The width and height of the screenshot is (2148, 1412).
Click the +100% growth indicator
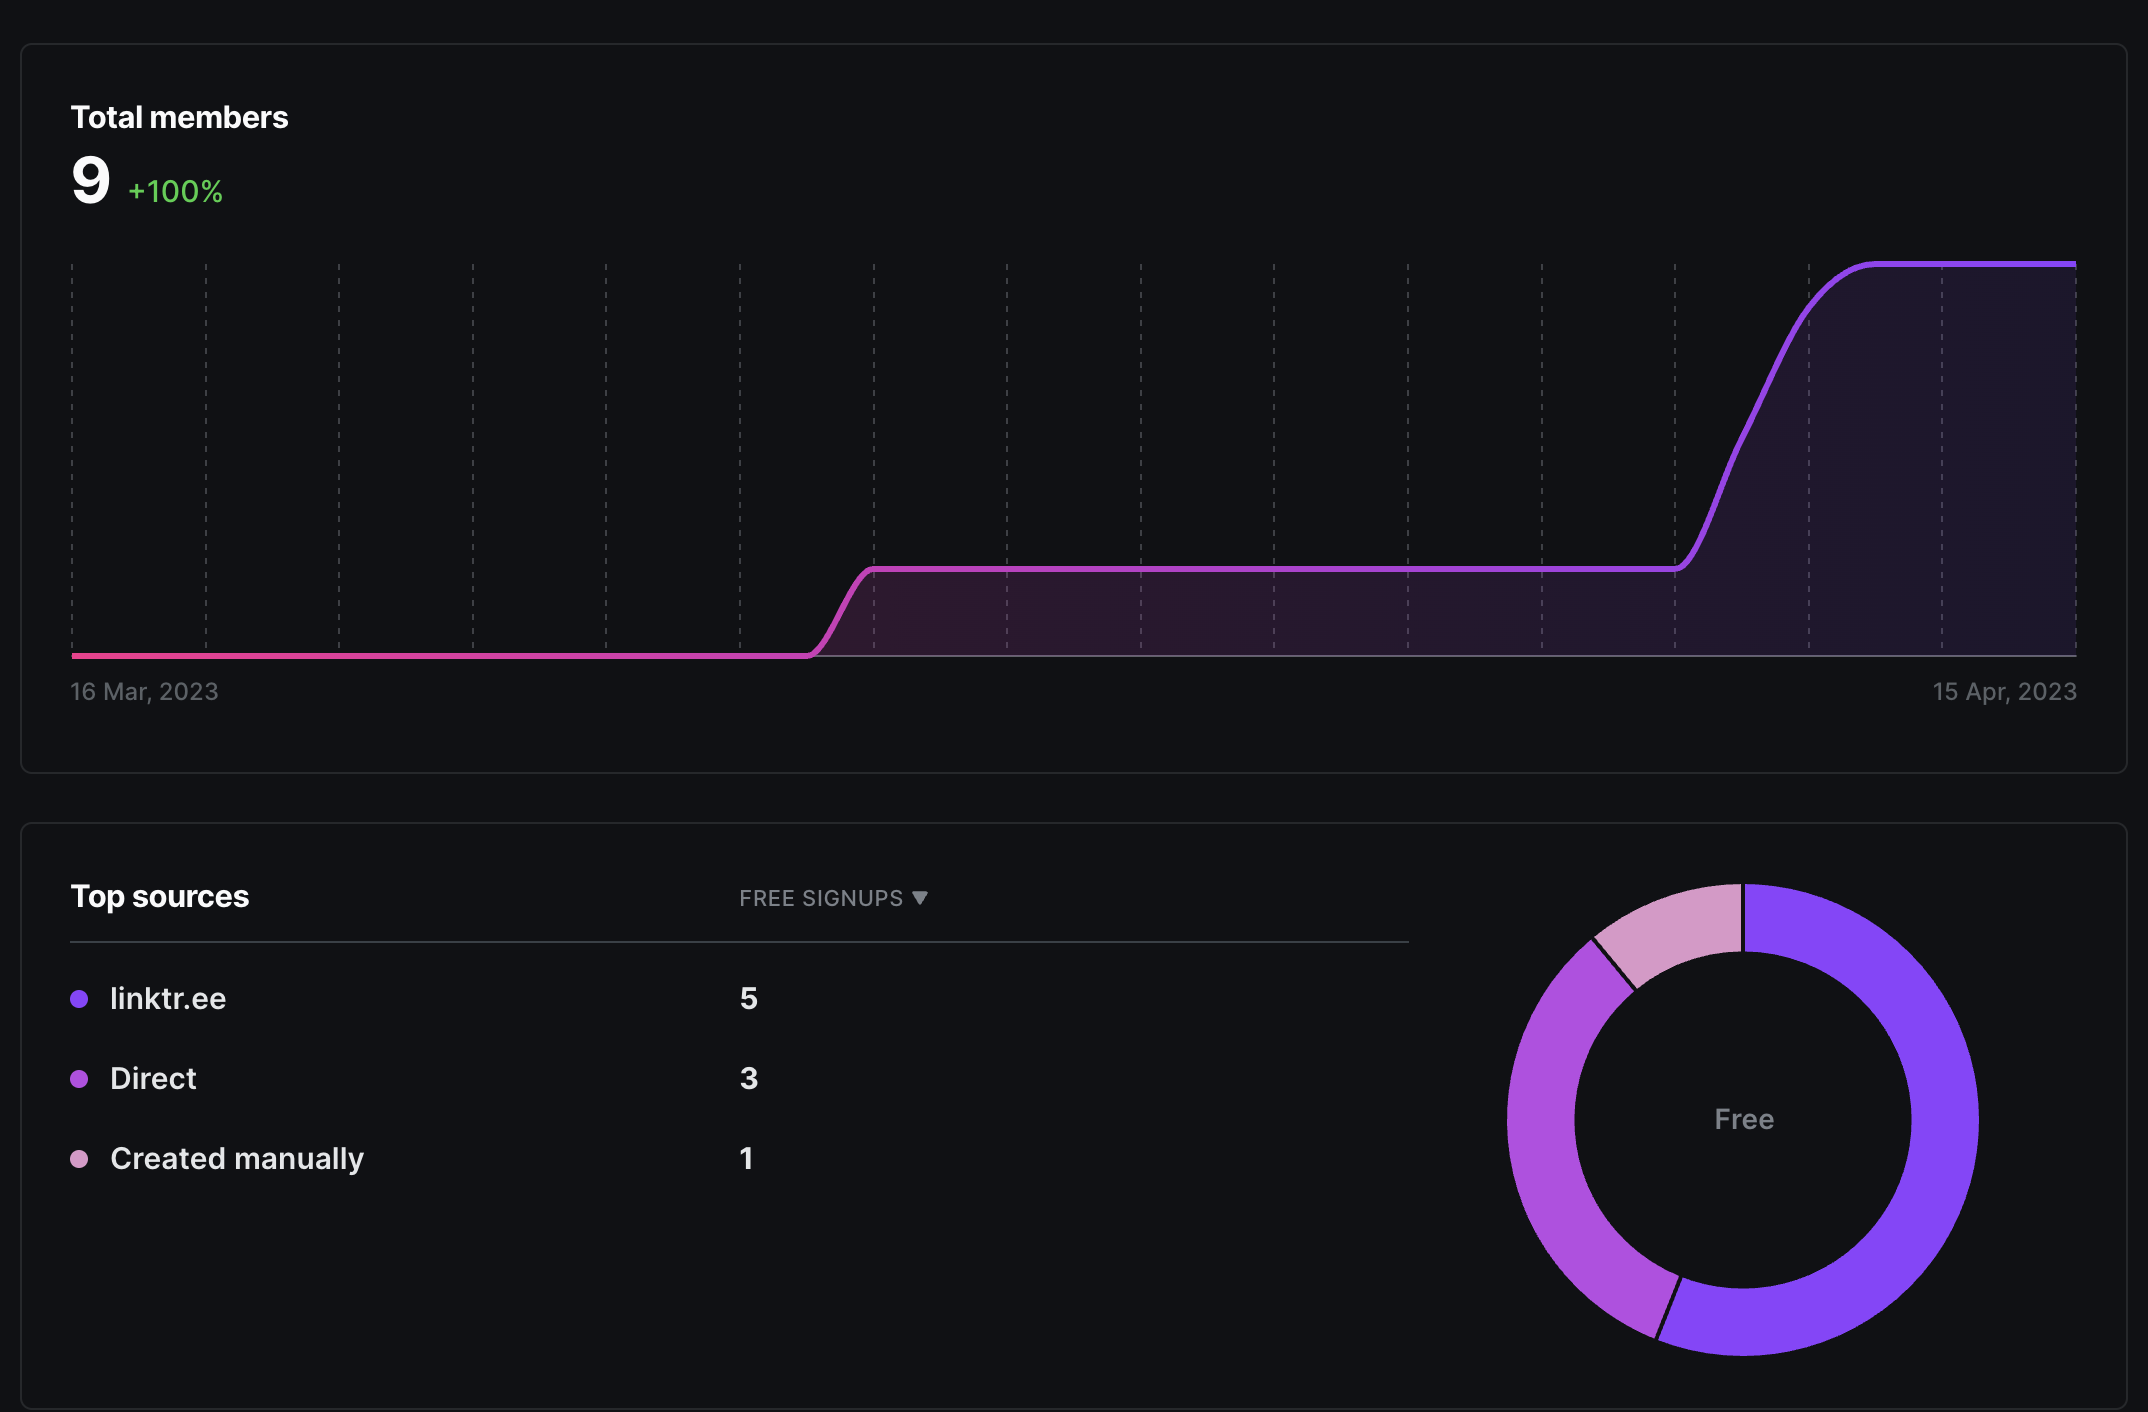coord(175,191)
